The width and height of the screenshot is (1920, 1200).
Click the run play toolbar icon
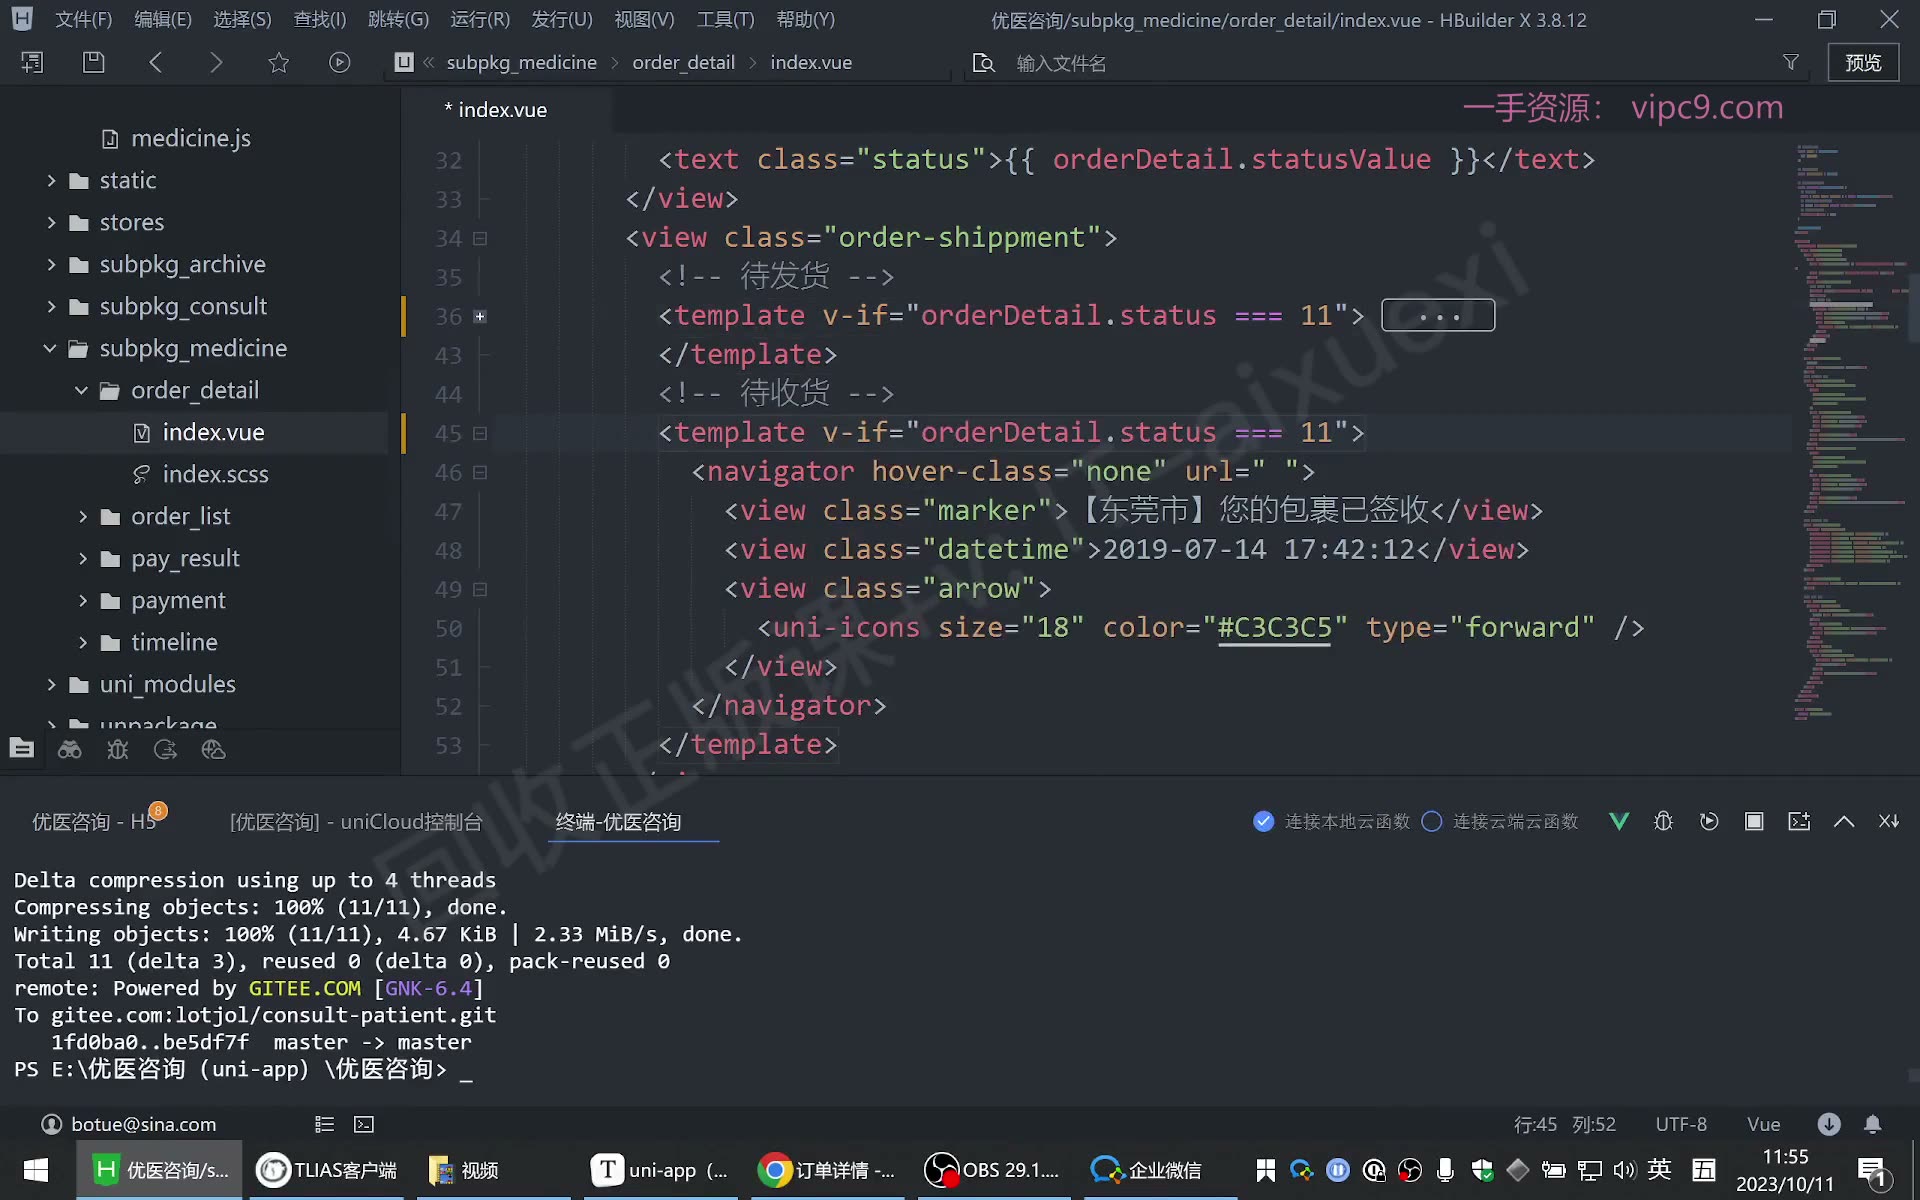tap(340, 62)
